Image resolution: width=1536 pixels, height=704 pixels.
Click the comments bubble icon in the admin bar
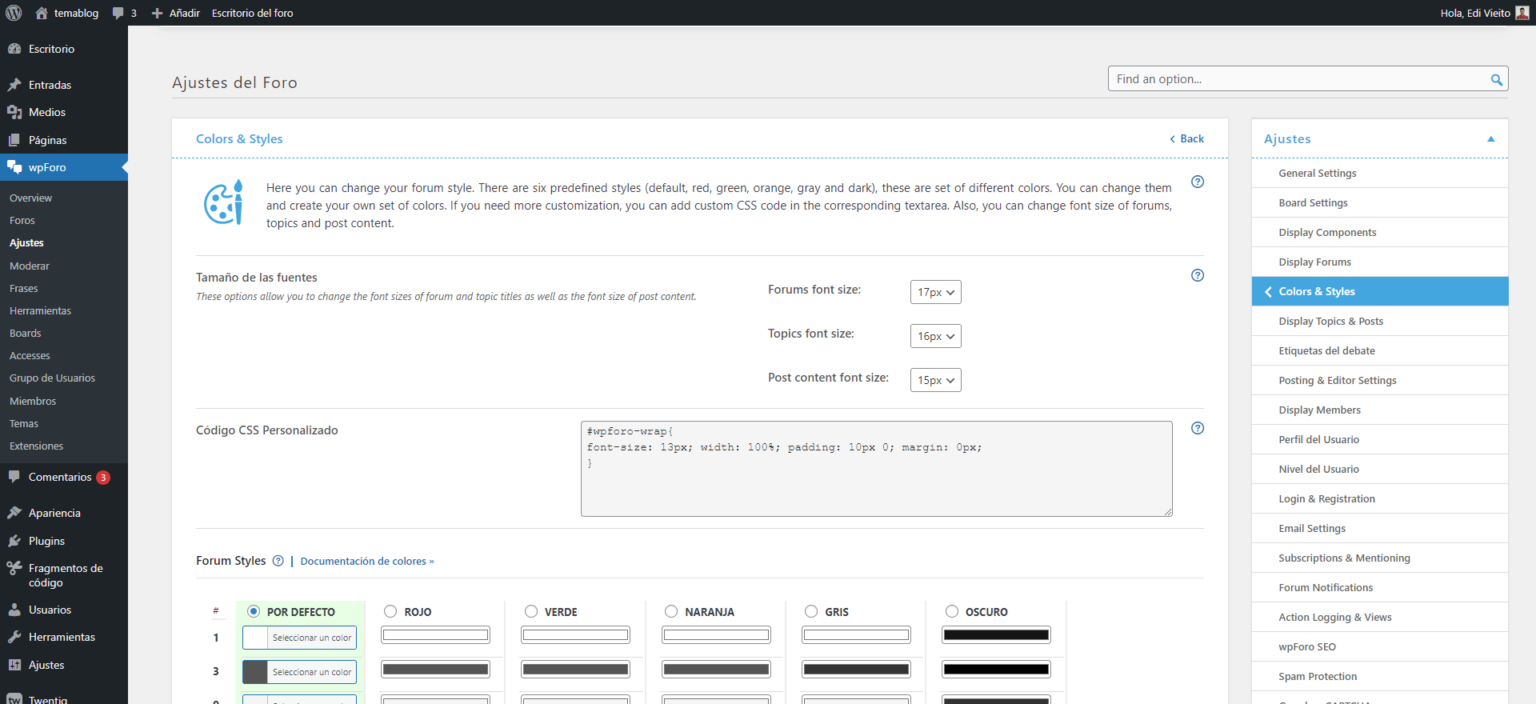point(118,12)
